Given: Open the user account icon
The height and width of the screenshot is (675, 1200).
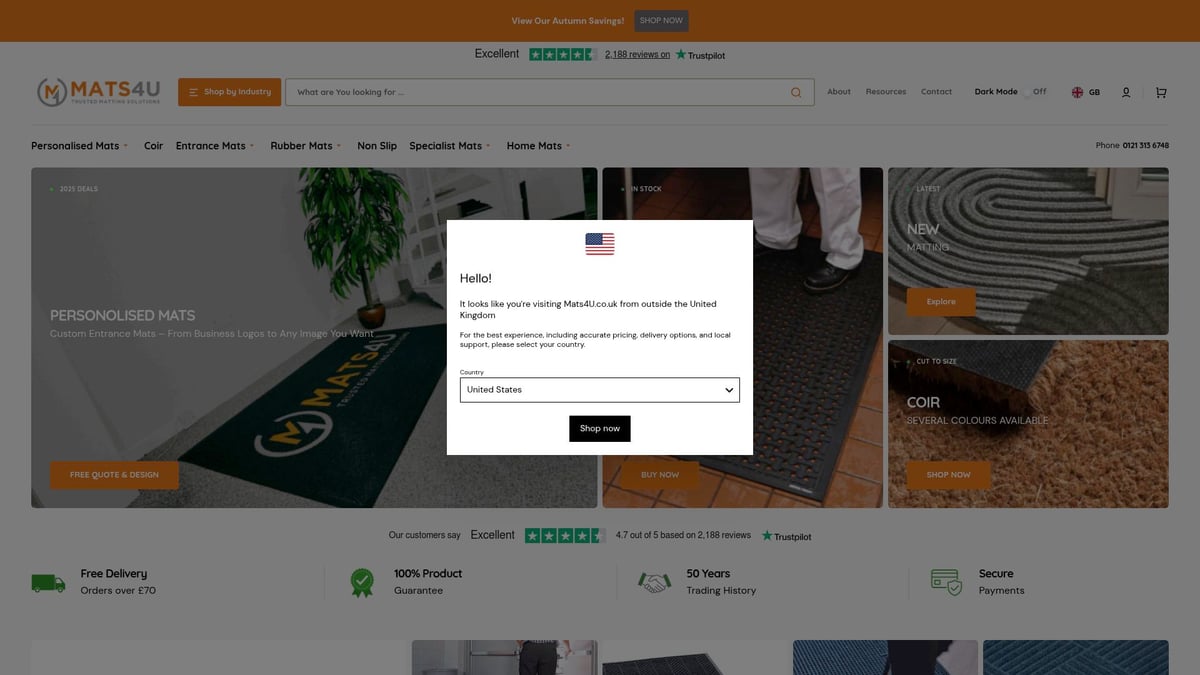Looking at the screenshot, I should tap(1126, 92).
